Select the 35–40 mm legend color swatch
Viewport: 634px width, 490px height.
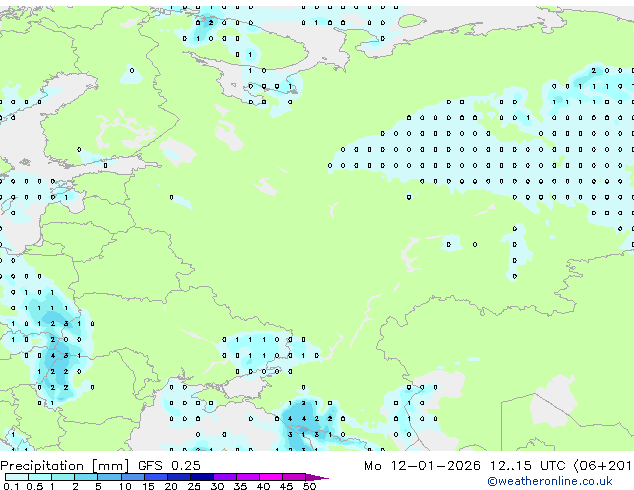click(247, 477)
